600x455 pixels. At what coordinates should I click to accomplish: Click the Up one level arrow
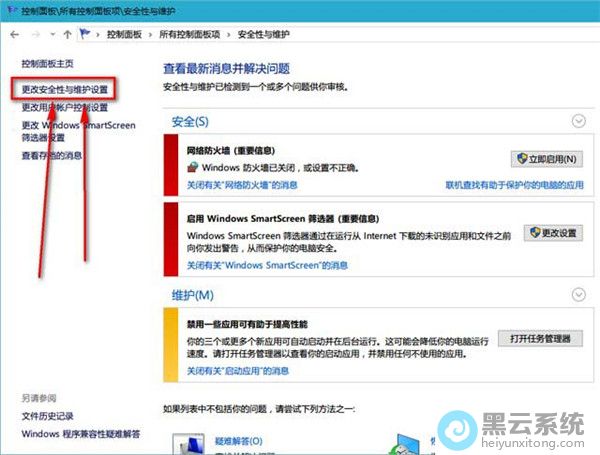click(66, 33)
